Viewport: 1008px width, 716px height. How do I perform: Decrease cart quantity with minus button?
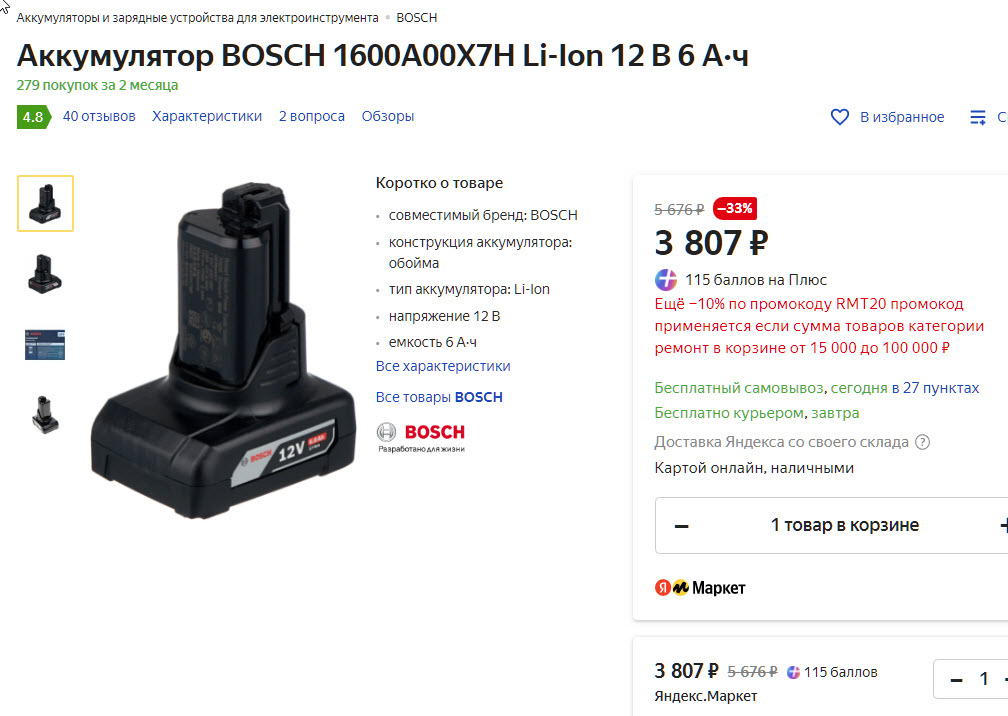point(681,526)
